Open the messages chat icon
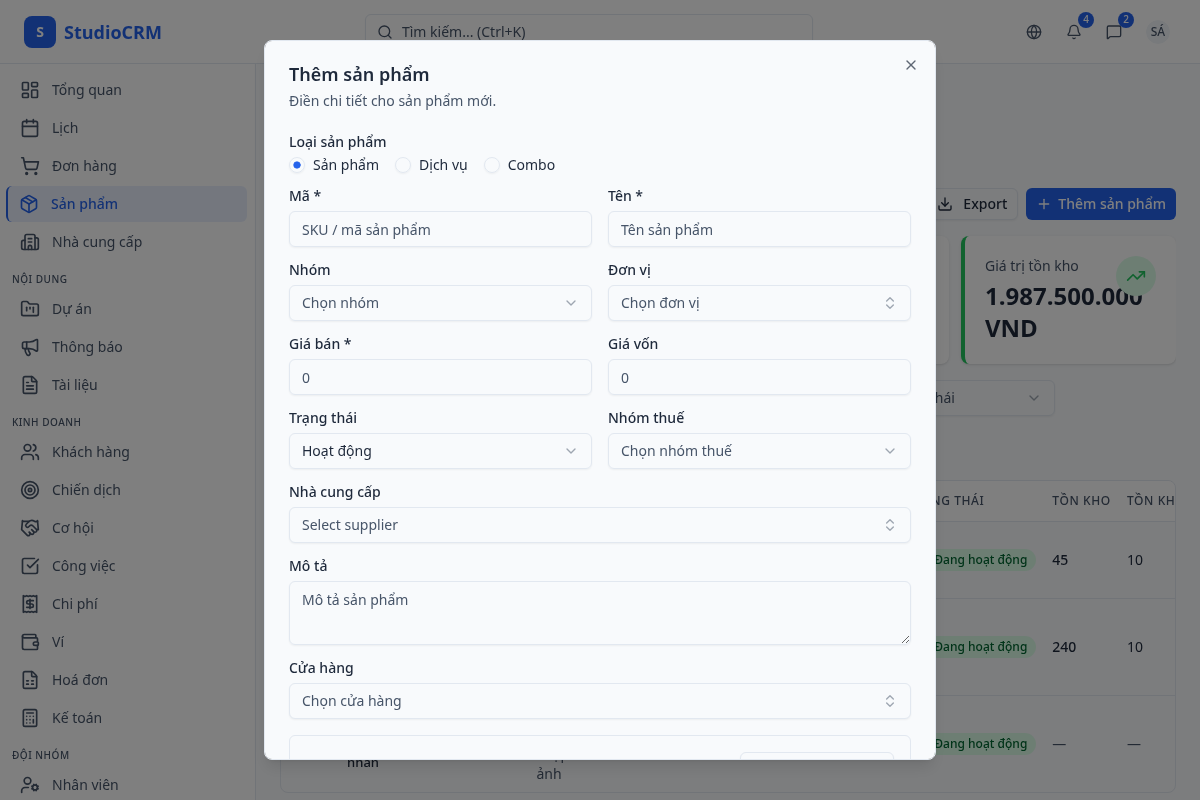The height and width of the screenshot is (800, 1200). [x=1114, y=32]
